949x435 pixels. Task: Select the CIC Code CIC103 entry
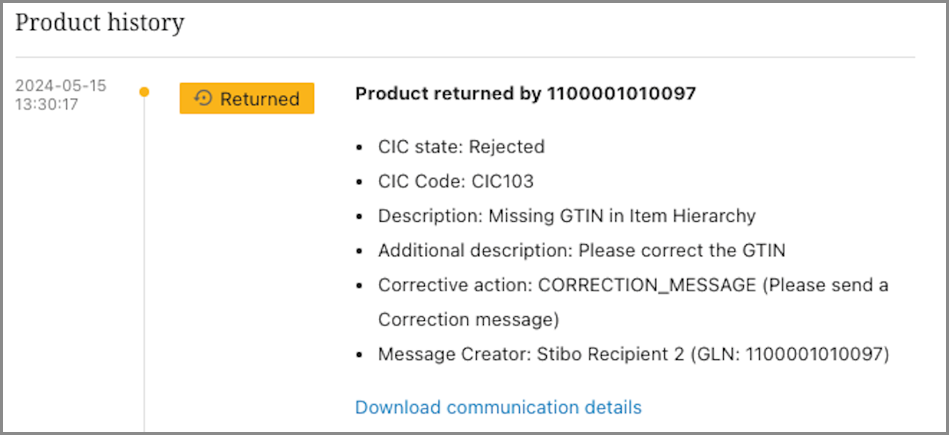(456, 181)
